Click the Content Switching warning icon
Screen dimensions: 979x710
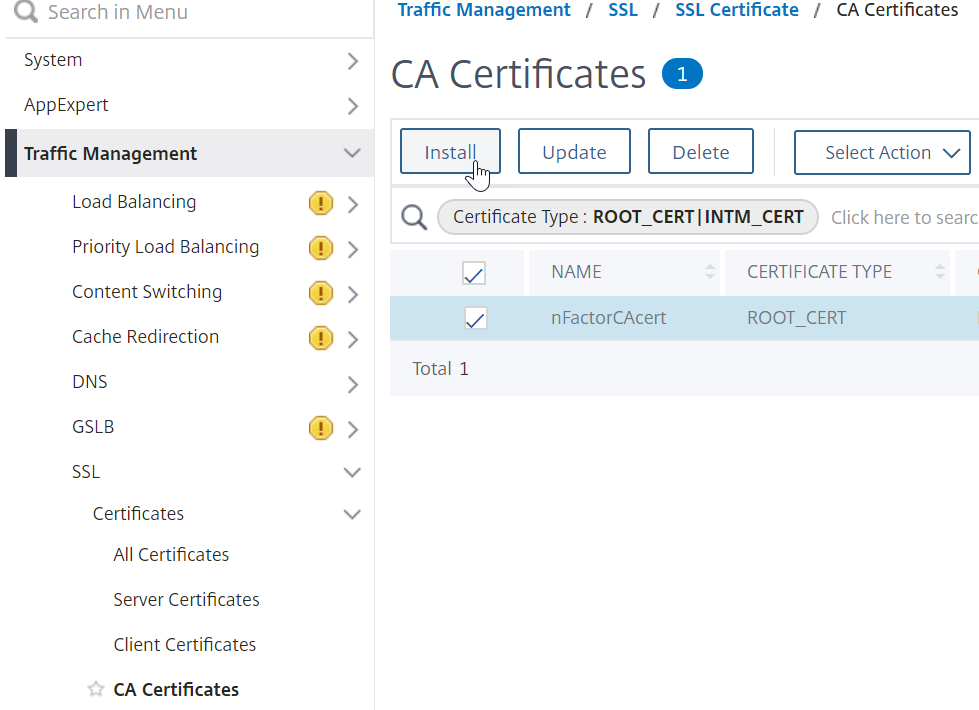(x=320, y=293)
